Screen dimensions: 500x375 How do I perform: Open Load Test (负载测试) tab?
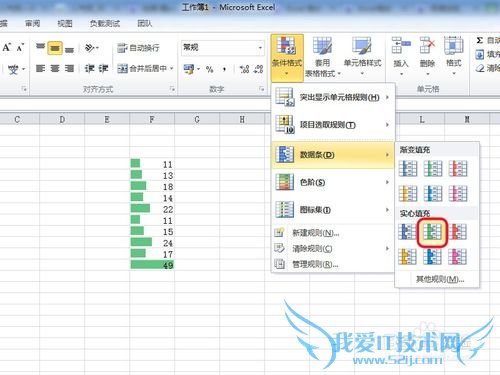pos(105,23)
